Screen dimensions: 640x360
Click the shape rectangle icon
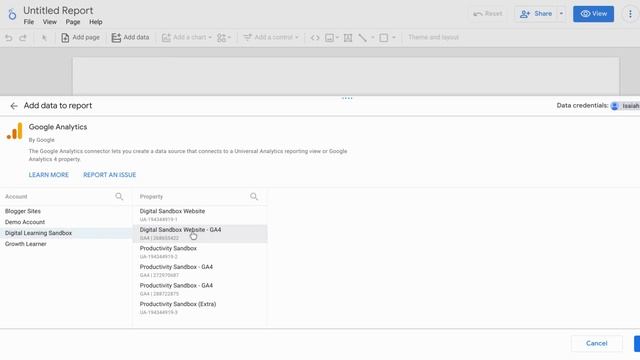click(x=384, y=38)
